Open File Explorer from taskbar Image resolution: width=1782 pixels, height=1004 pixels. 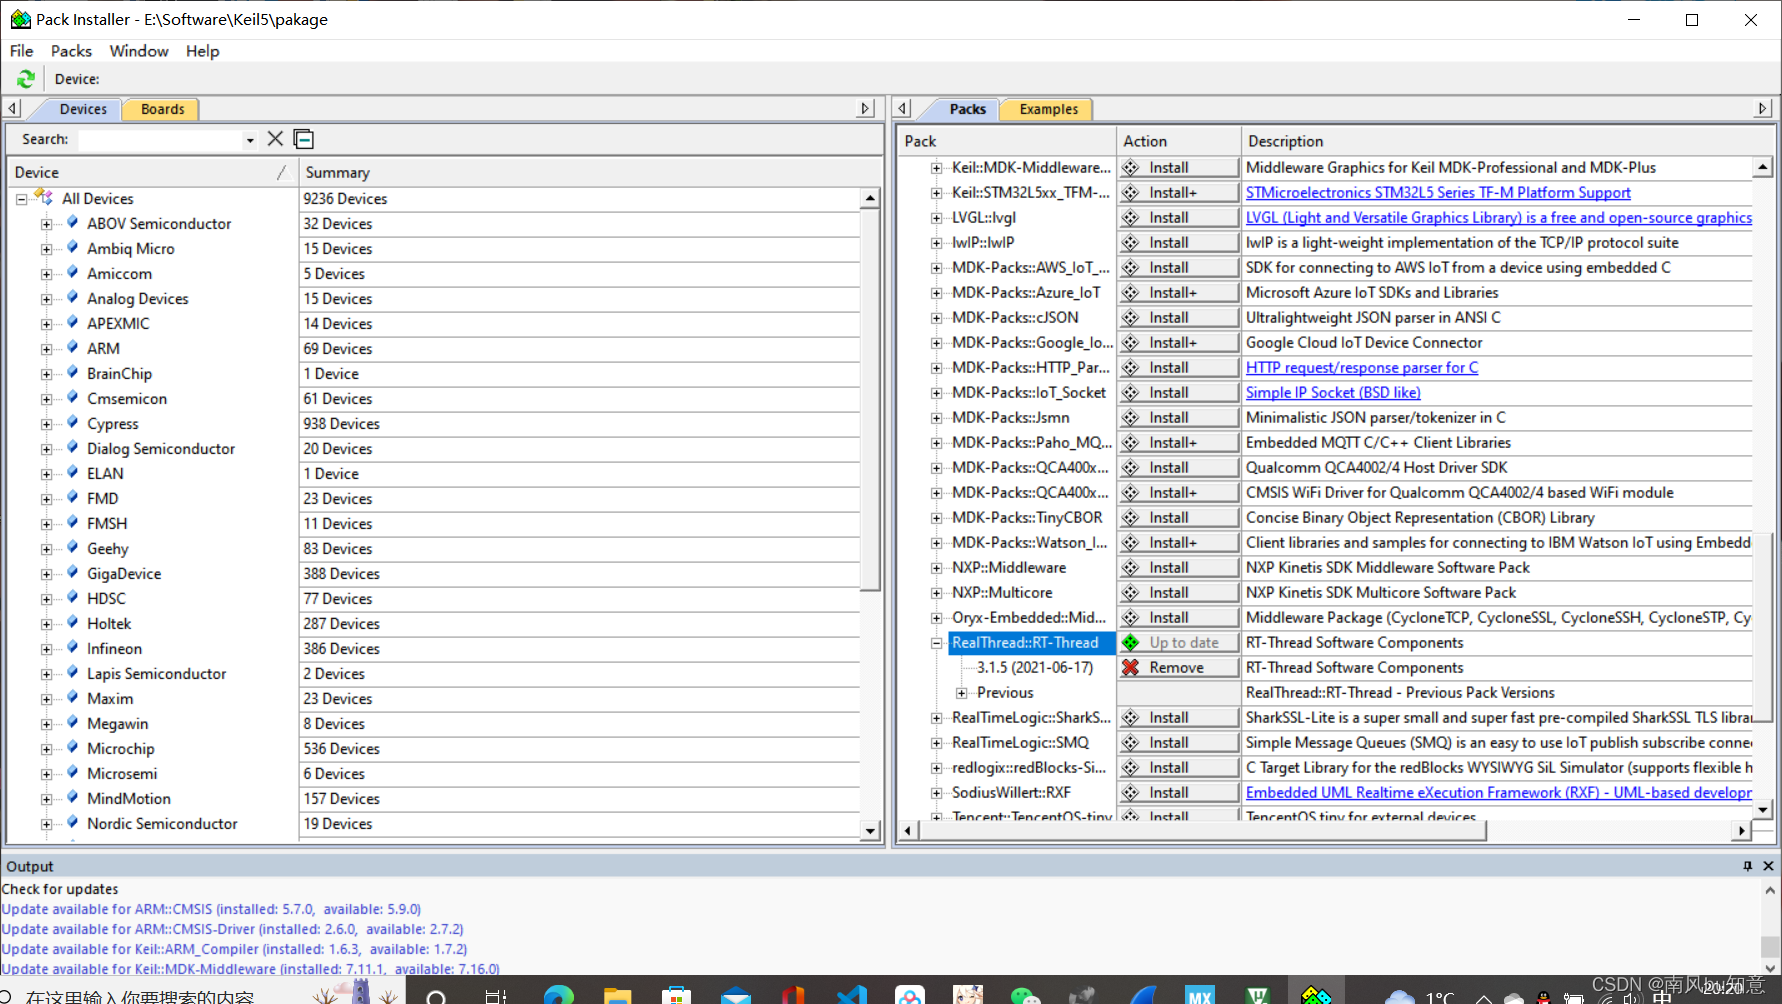[618, 994]
